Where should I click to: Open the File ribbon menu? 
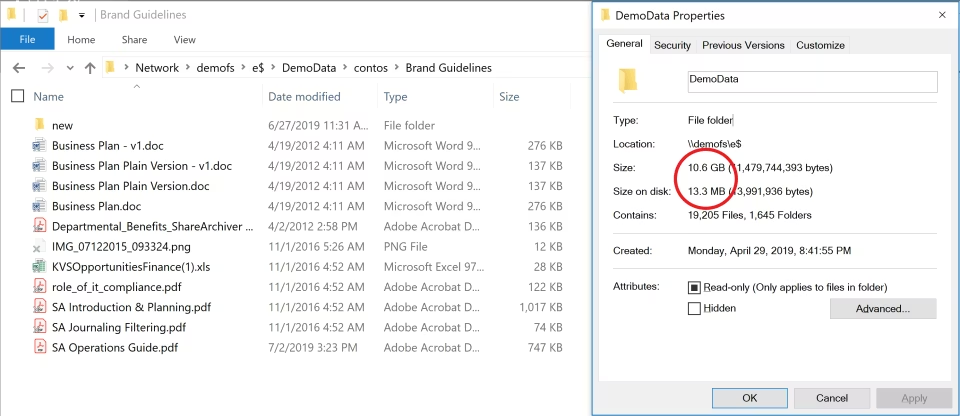[27, 39]
